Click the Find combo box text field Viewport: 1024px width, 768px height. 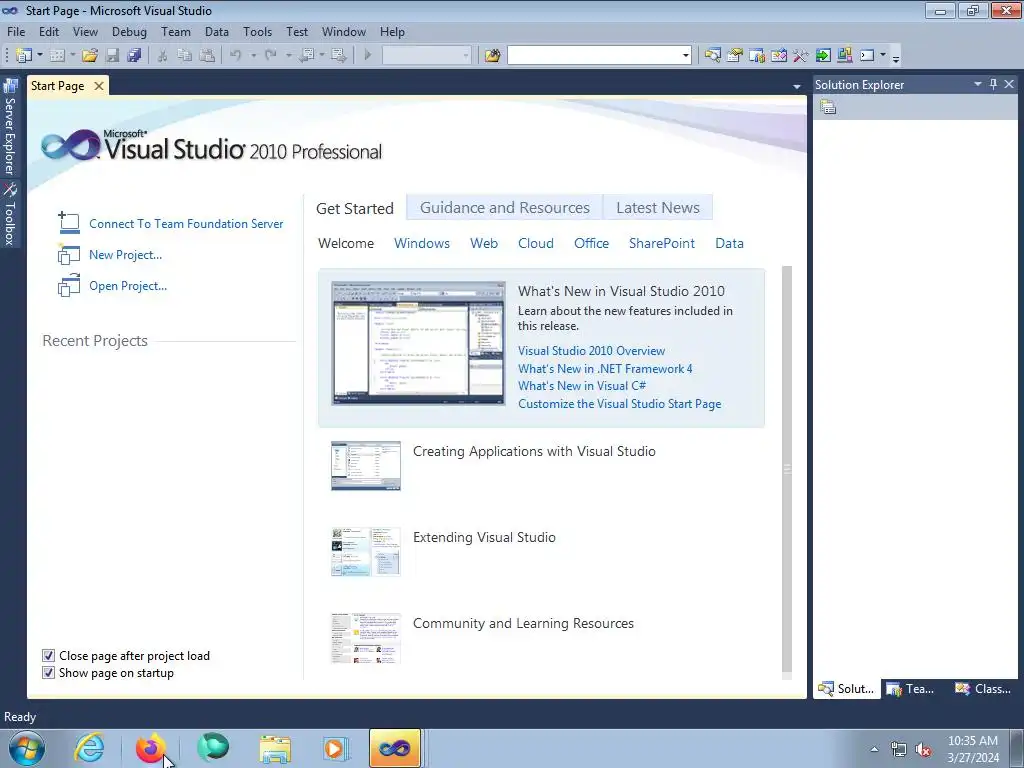[594, 56]
